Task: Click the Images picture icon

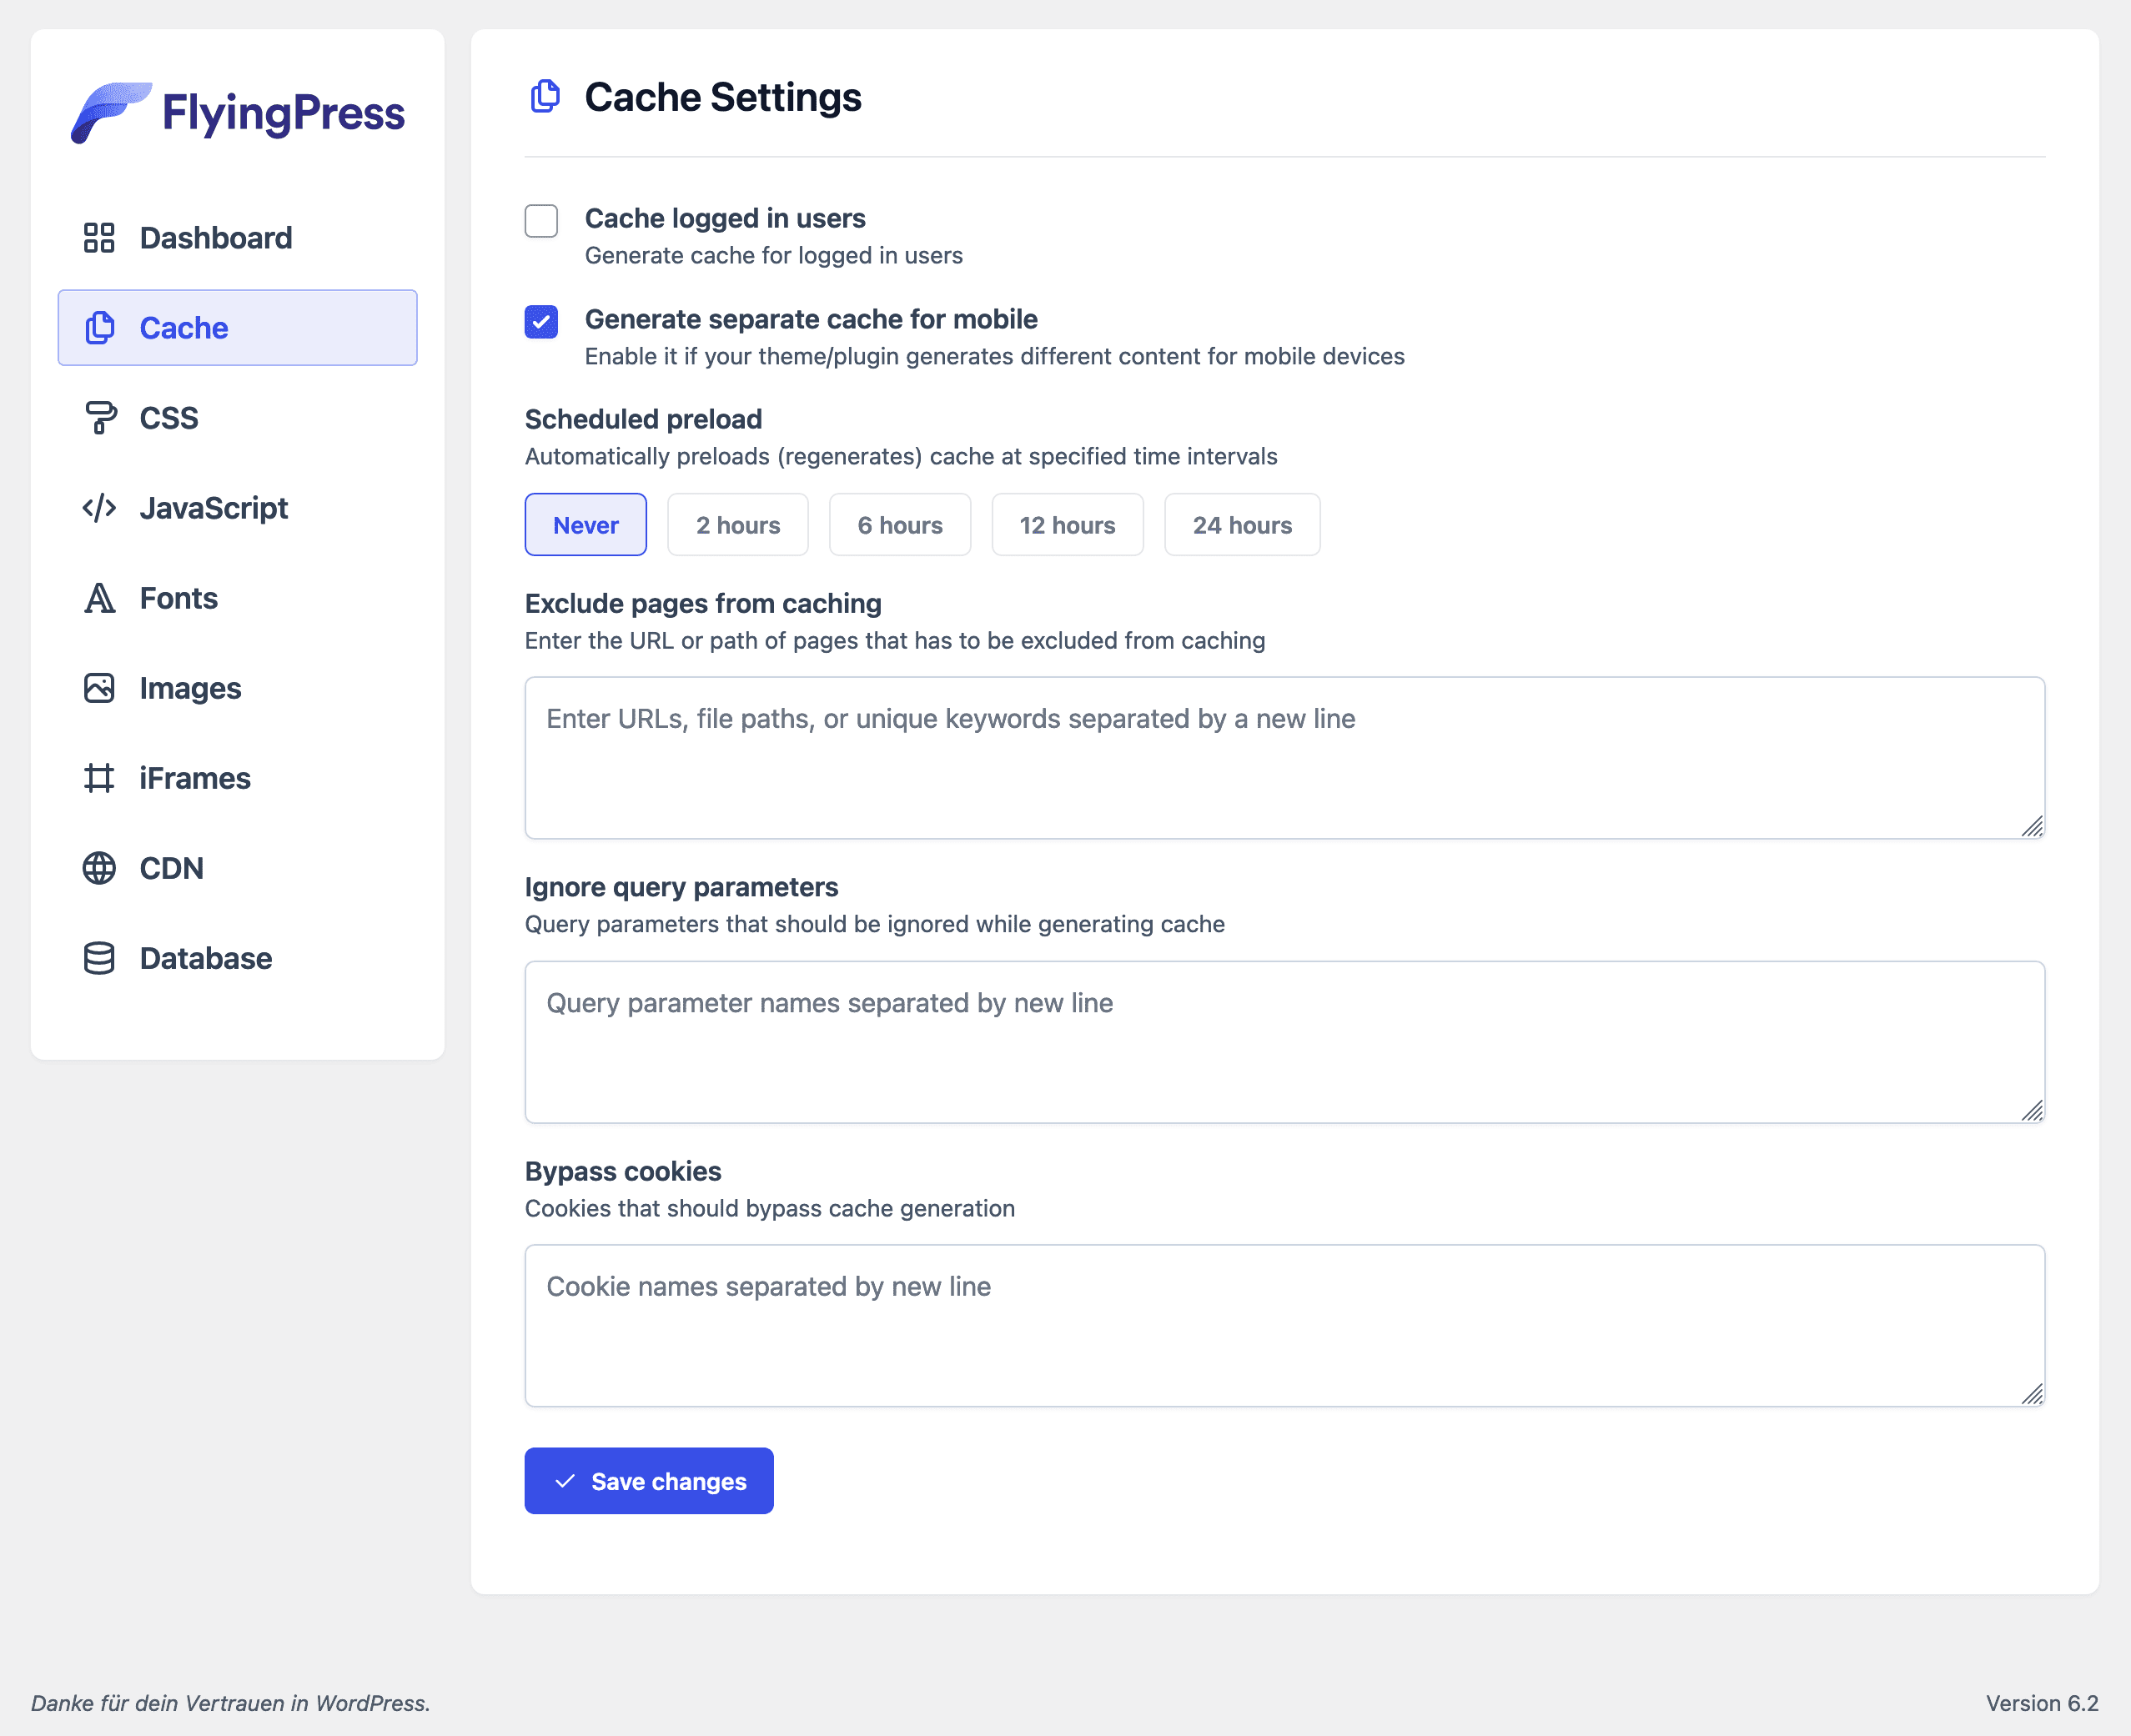Action: (99, 688)
